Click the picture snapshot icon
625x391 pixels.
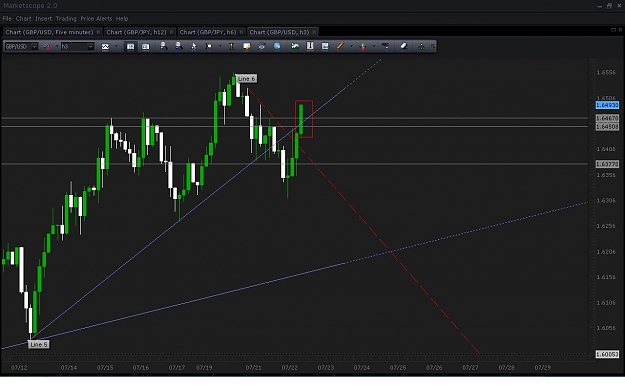click(x=325, y=46)
